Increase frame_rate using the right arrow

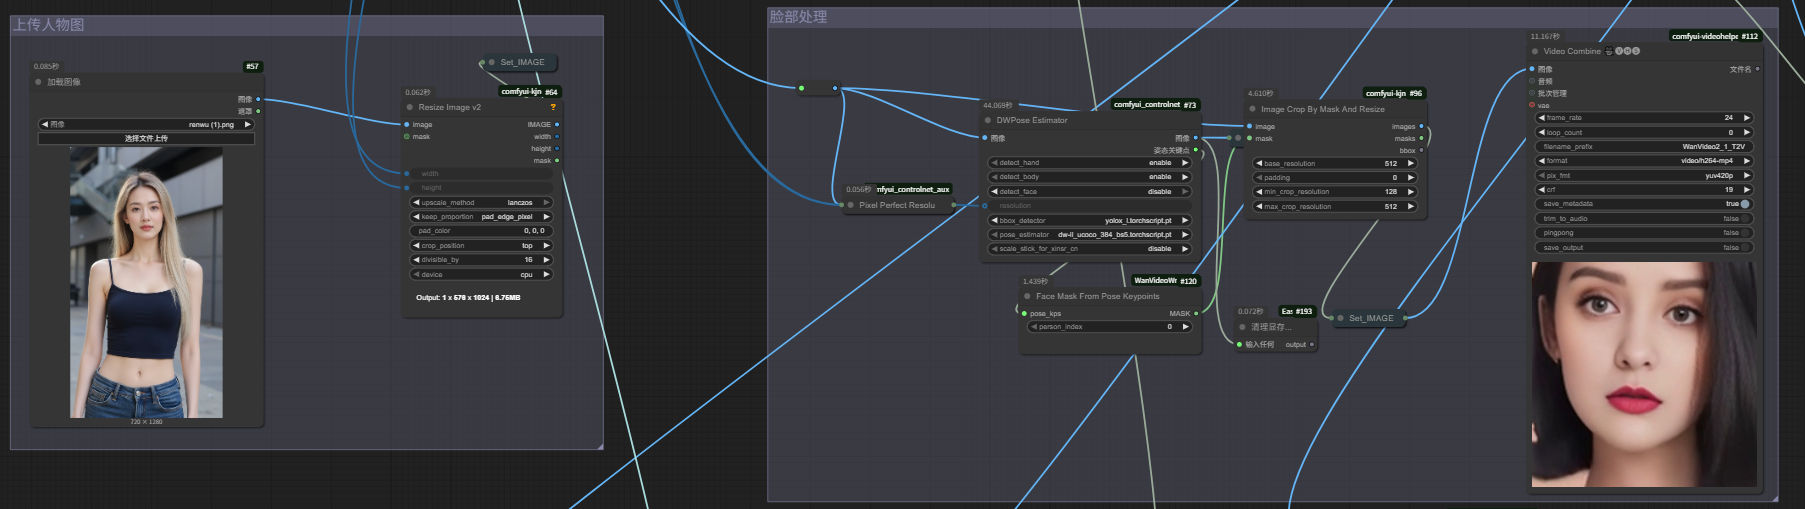point(1747,117)
